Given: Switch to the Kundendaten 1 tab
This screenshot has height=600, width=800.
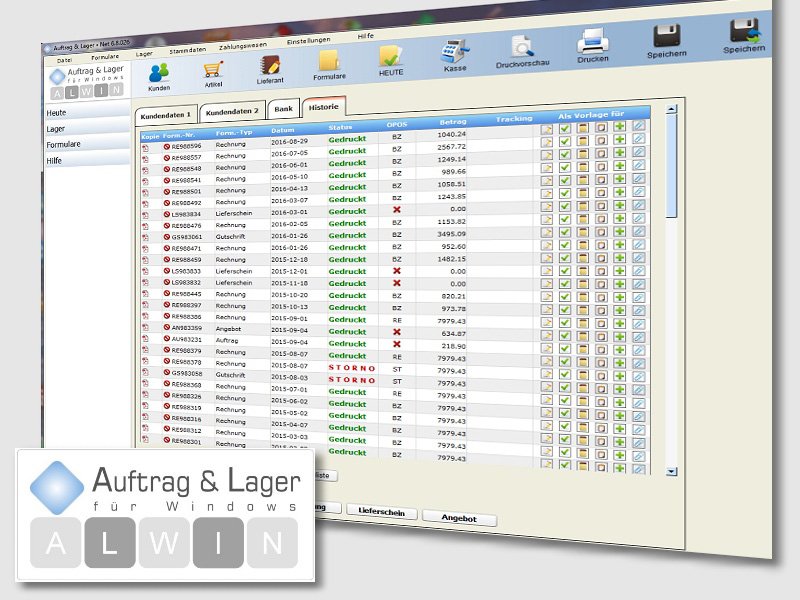Looking at the screenshot, I should 165,115.
